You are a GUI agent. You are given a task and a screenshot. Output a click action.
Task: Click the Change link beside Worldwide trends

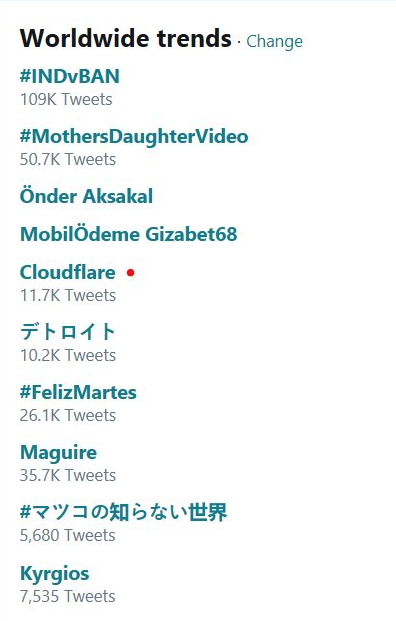(274, 42)
